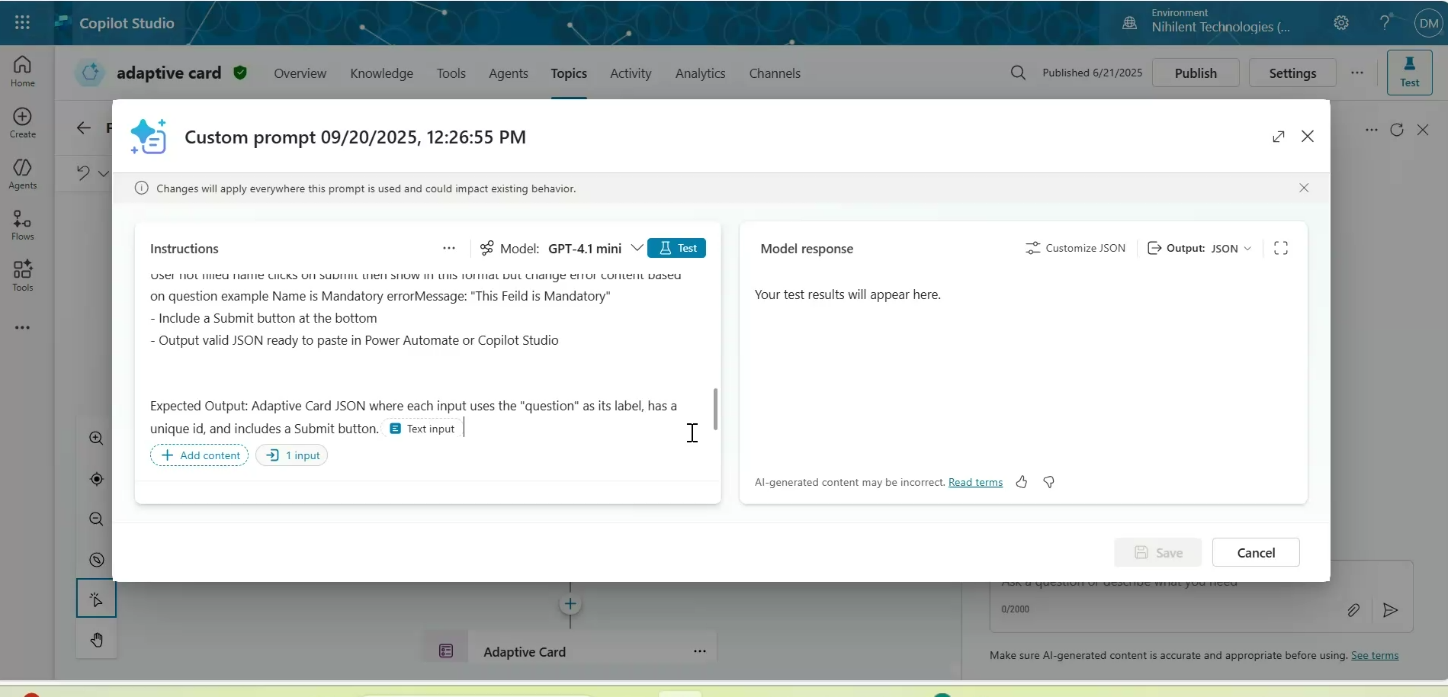The width and height of the screenshot is (1448, 697).
Task: Click zoom in icon on canvas
Action: [x=97, y=438]
